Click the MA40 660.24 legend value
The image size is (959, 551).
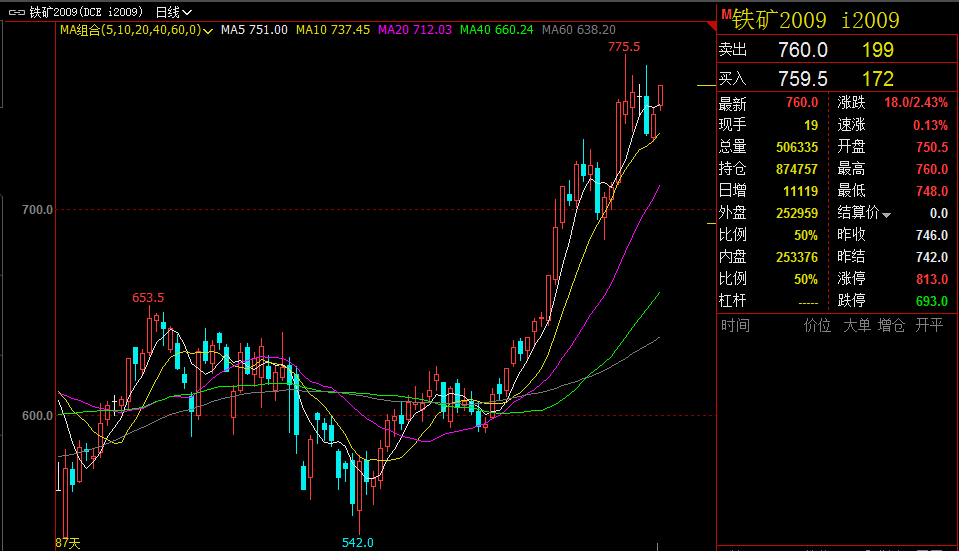(x=497, y=30)
